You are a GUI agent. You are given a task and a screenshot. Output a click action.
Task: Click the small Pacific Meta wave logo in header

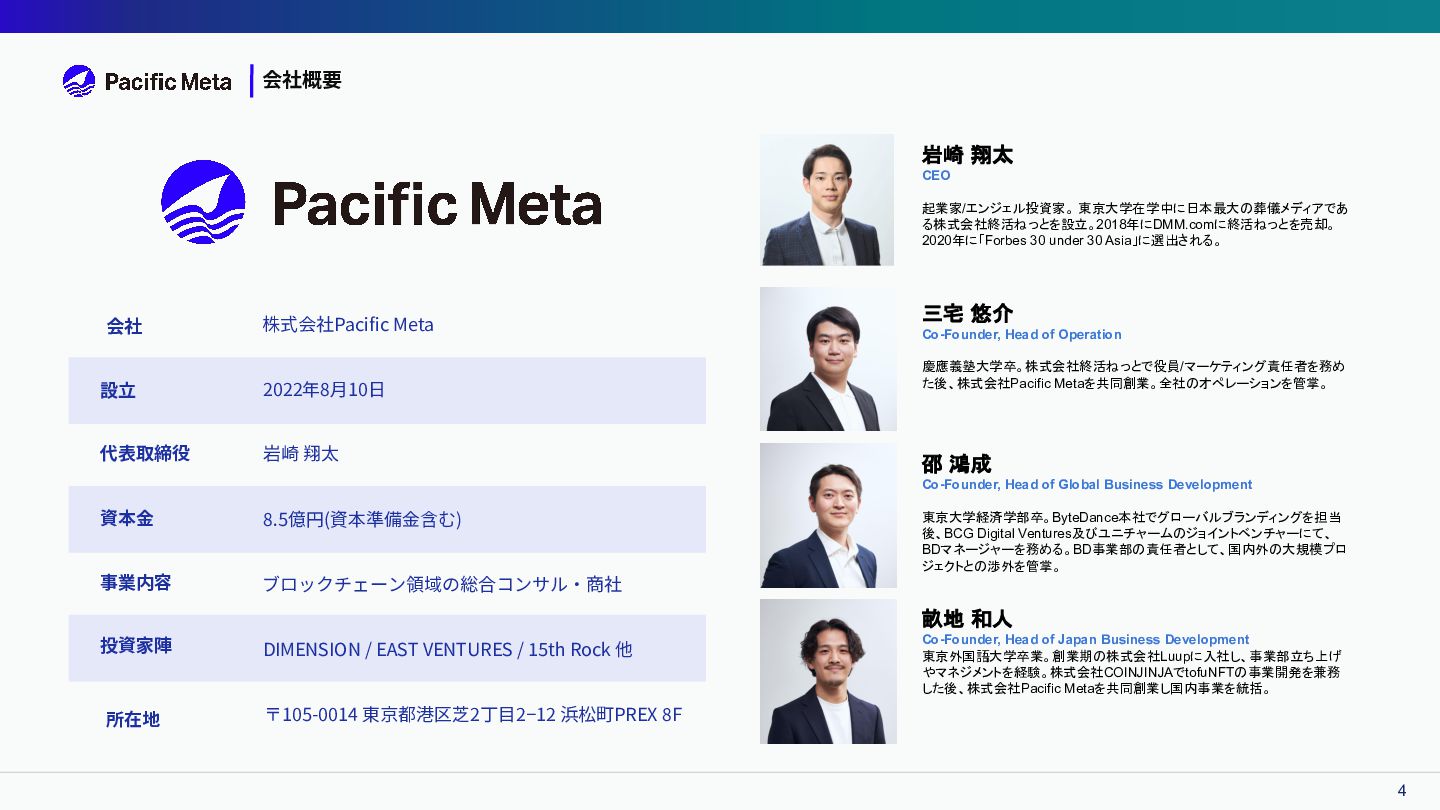click(79, 81)
